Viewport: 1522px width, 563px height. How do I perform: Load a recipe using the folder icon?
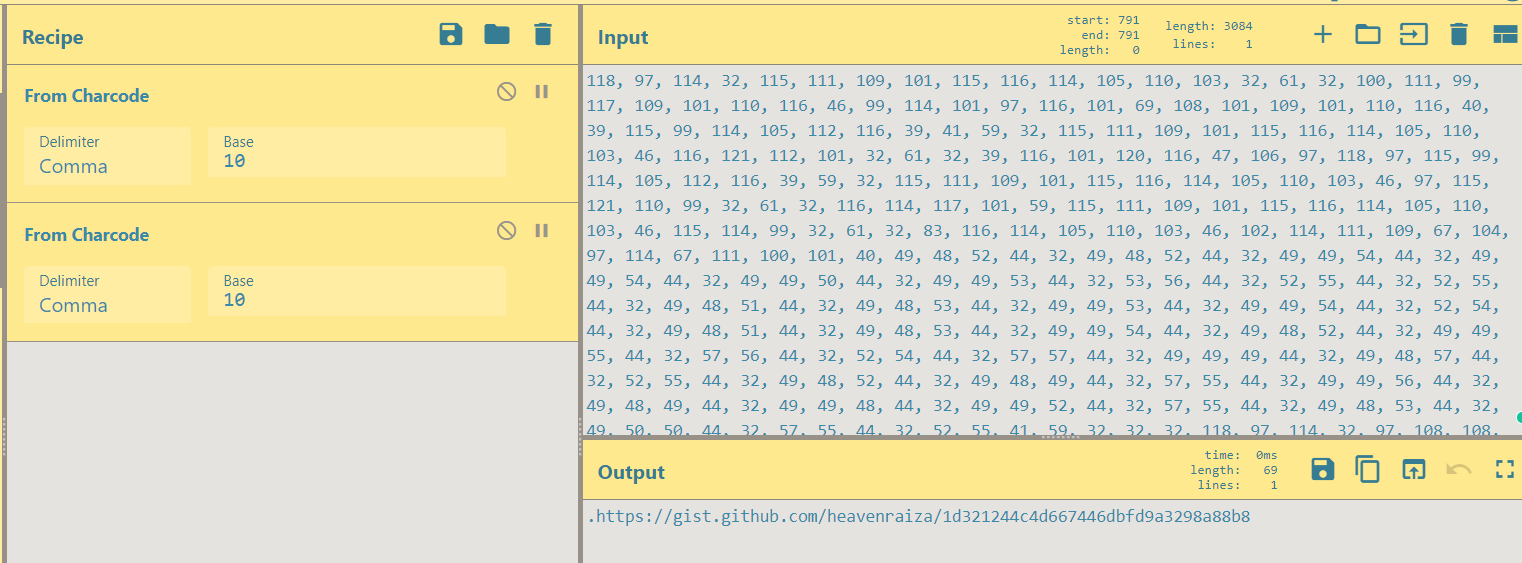tap(497, 35)
